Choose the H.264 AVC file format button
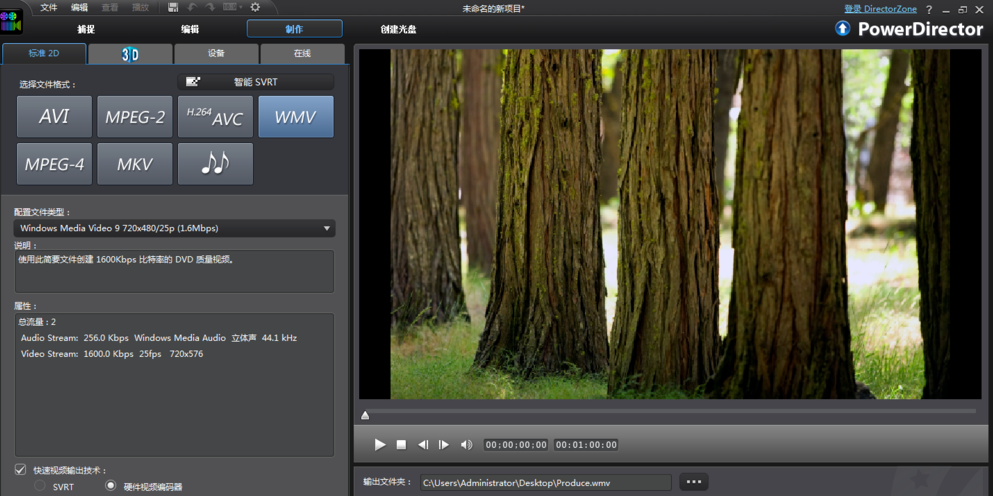Image resolution: width=993 pixels, height=496 pixels. [215, 117]
